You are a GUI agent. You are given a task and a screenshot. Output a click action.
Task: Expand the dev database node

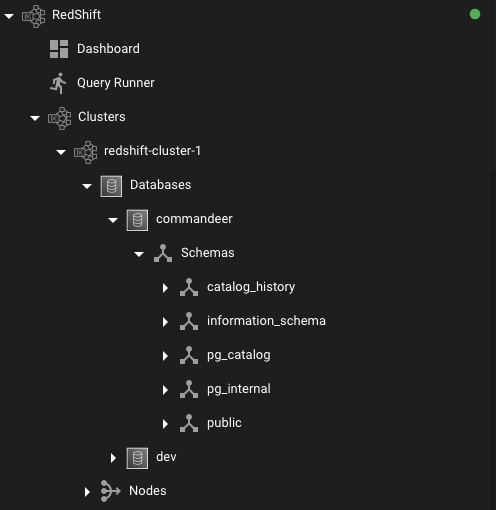113,458
